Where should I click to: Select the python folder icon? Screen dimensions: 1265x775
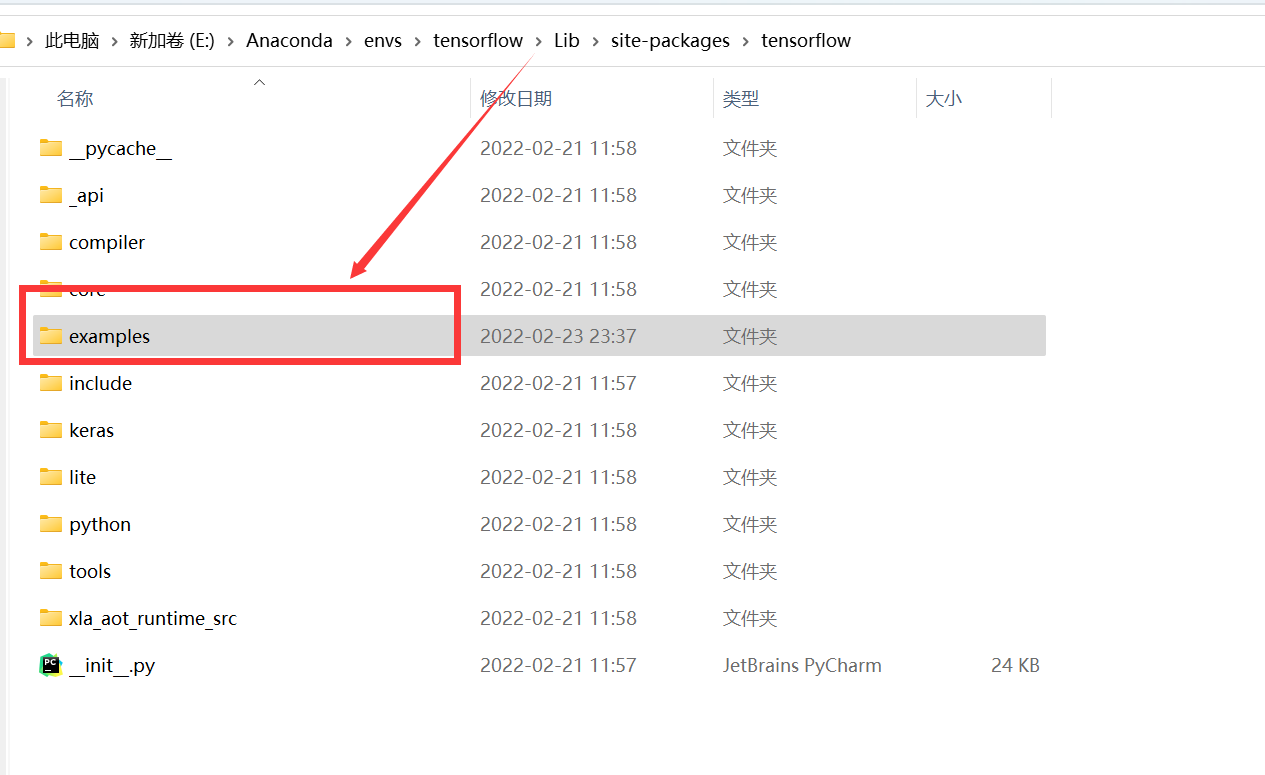click(x=51, y=524)
